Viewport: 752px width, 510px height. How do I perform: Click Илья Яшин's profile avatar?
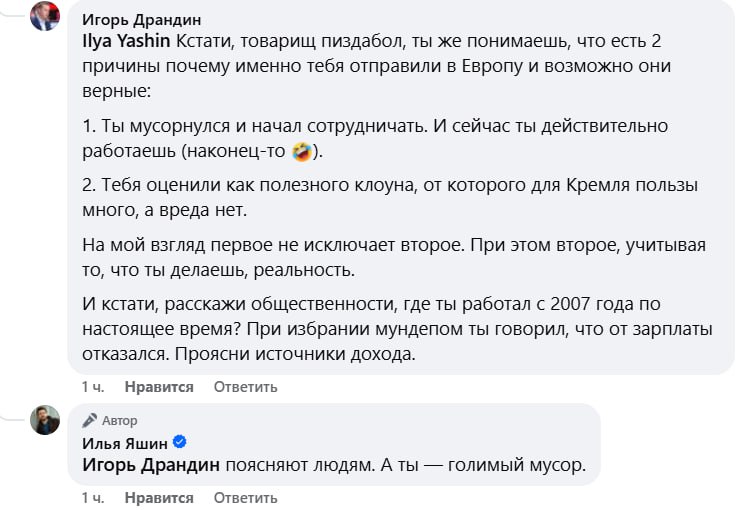45,420
